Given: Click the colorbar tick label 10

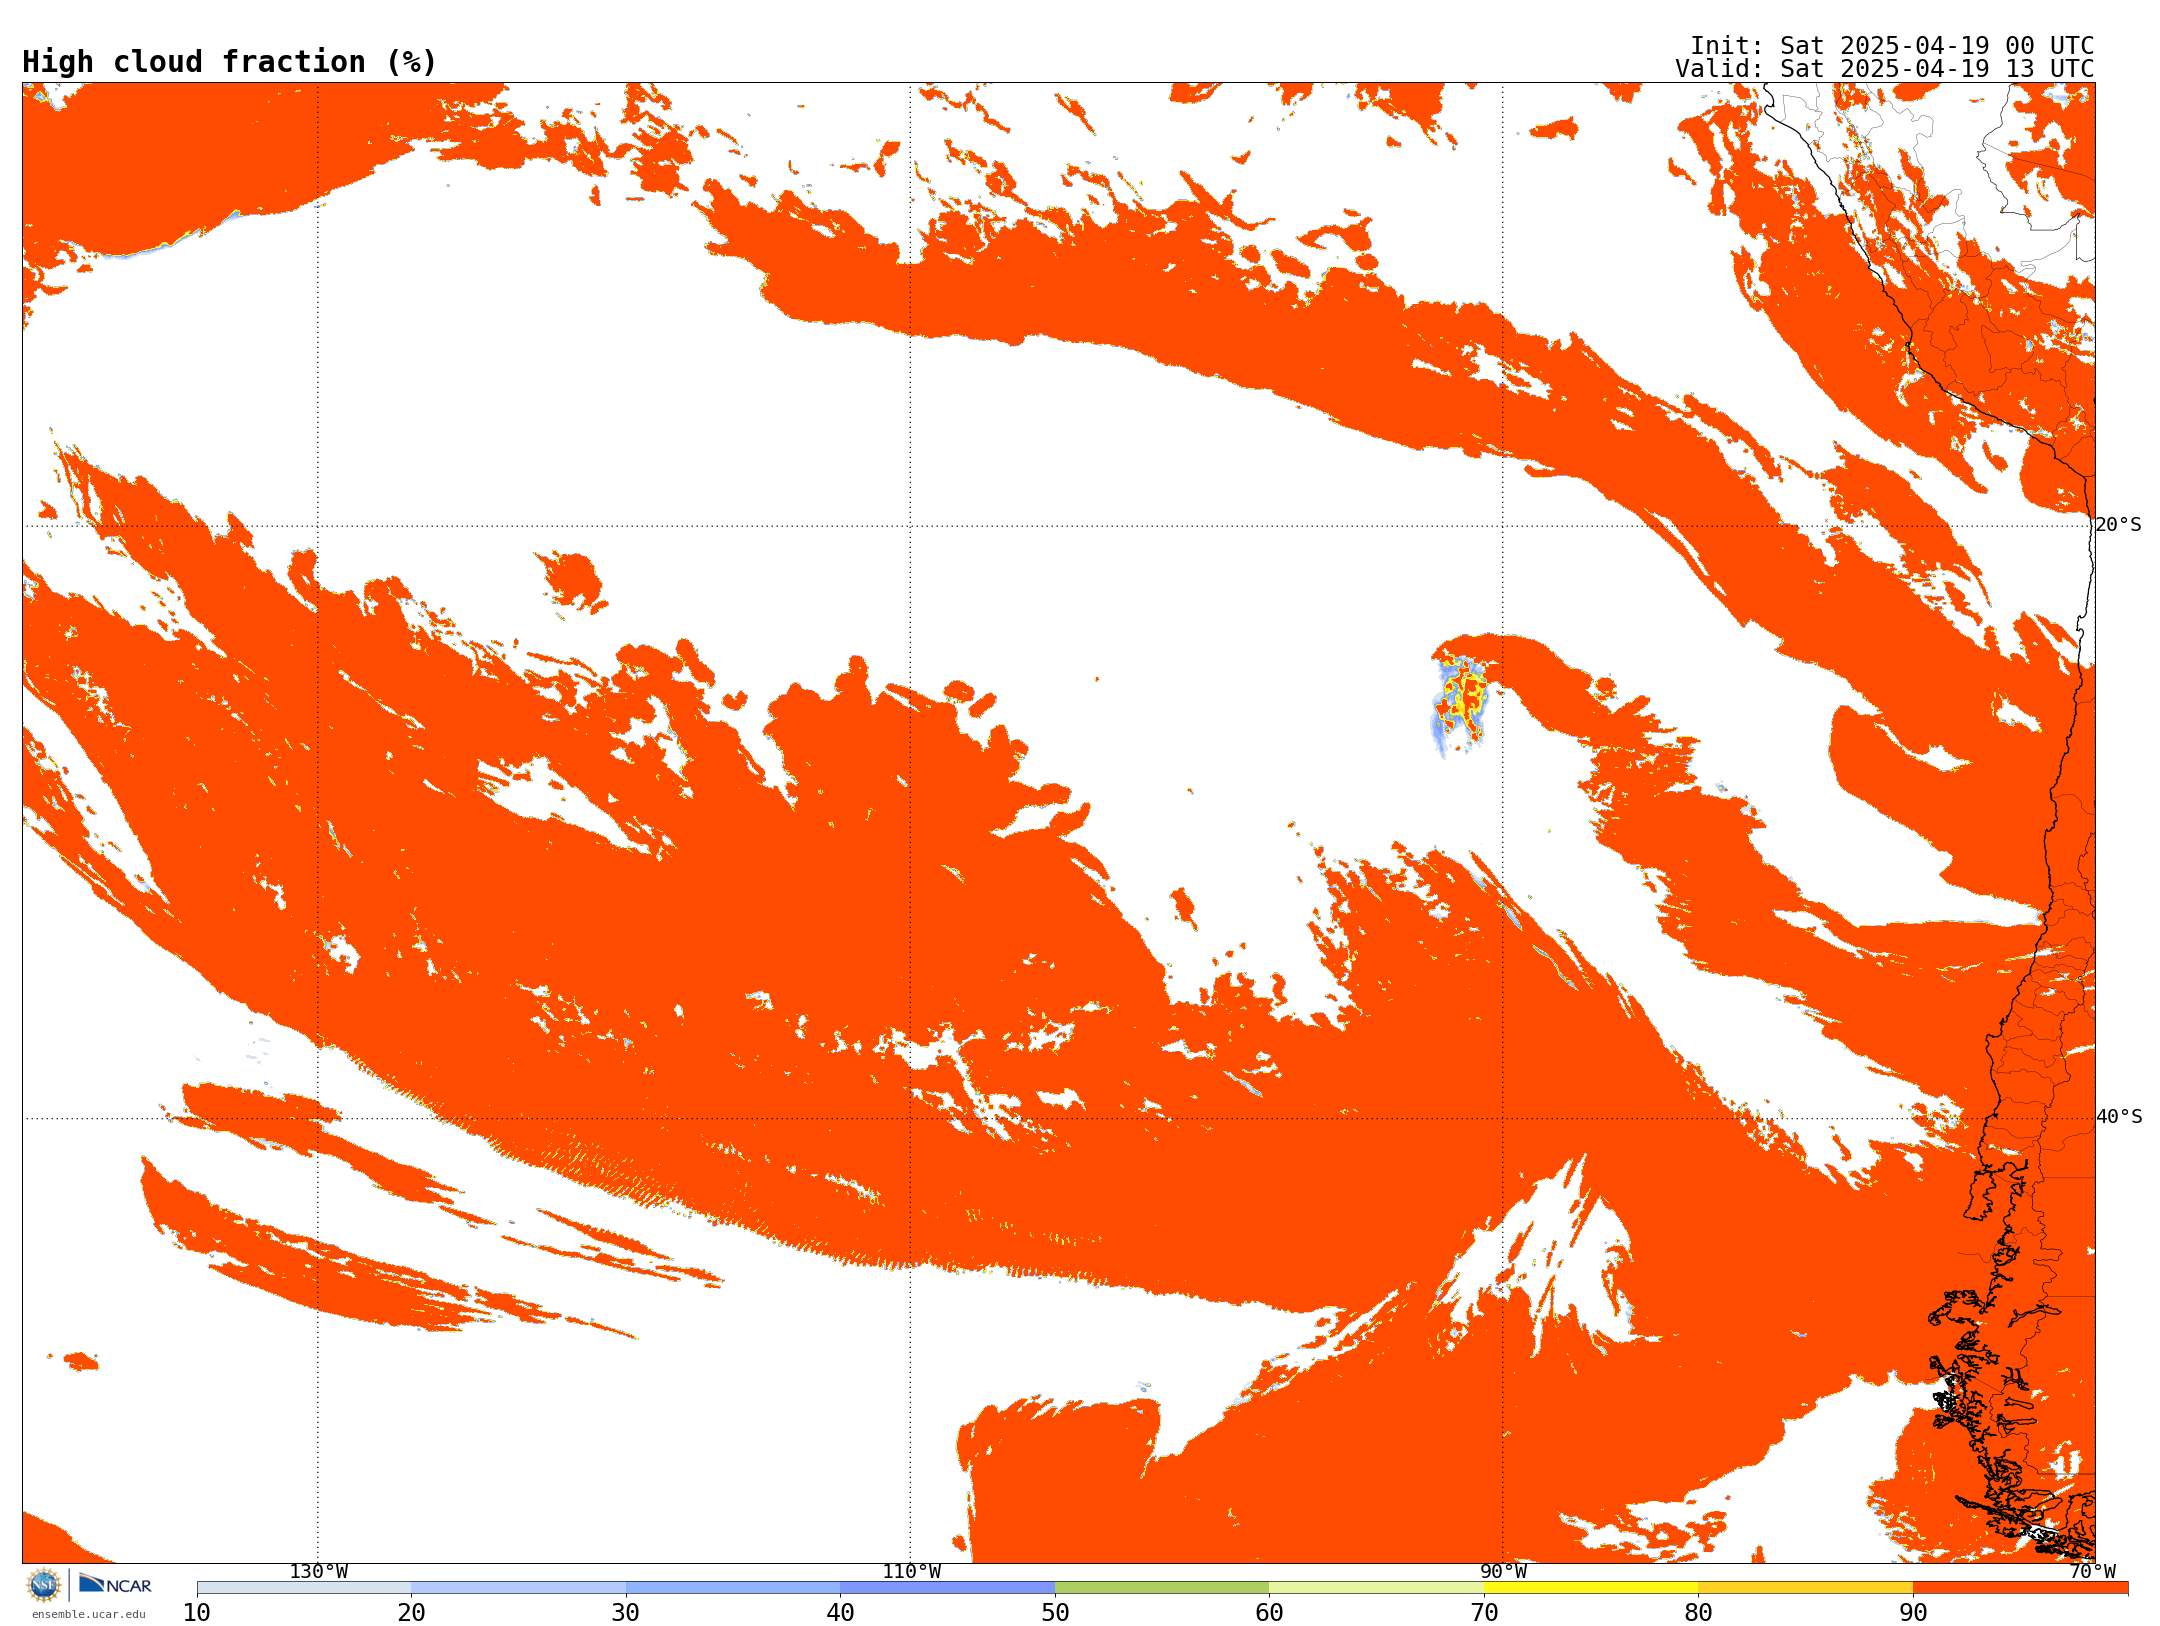Looking at the screenshot, I should pyautogui.click(x=197, y=1613).
